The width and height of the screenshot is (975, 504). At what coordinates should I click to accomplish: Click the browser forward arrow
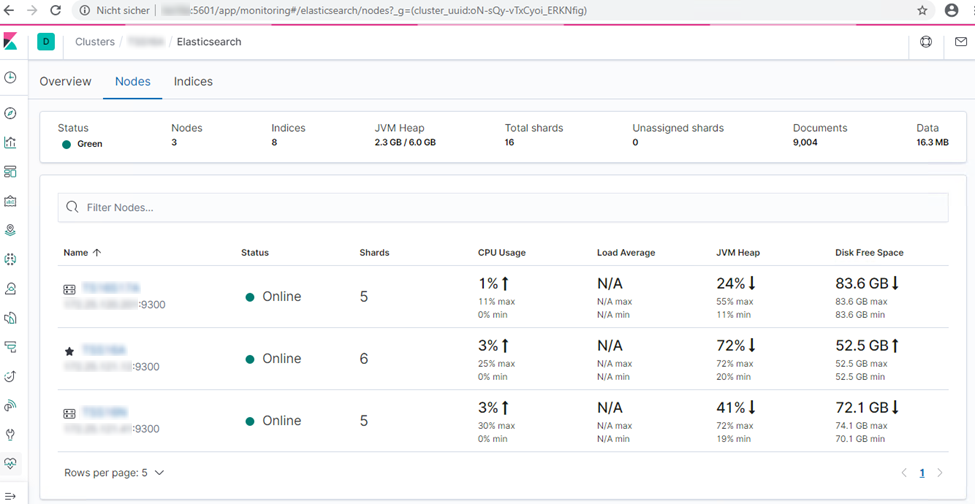pos(32,11)
